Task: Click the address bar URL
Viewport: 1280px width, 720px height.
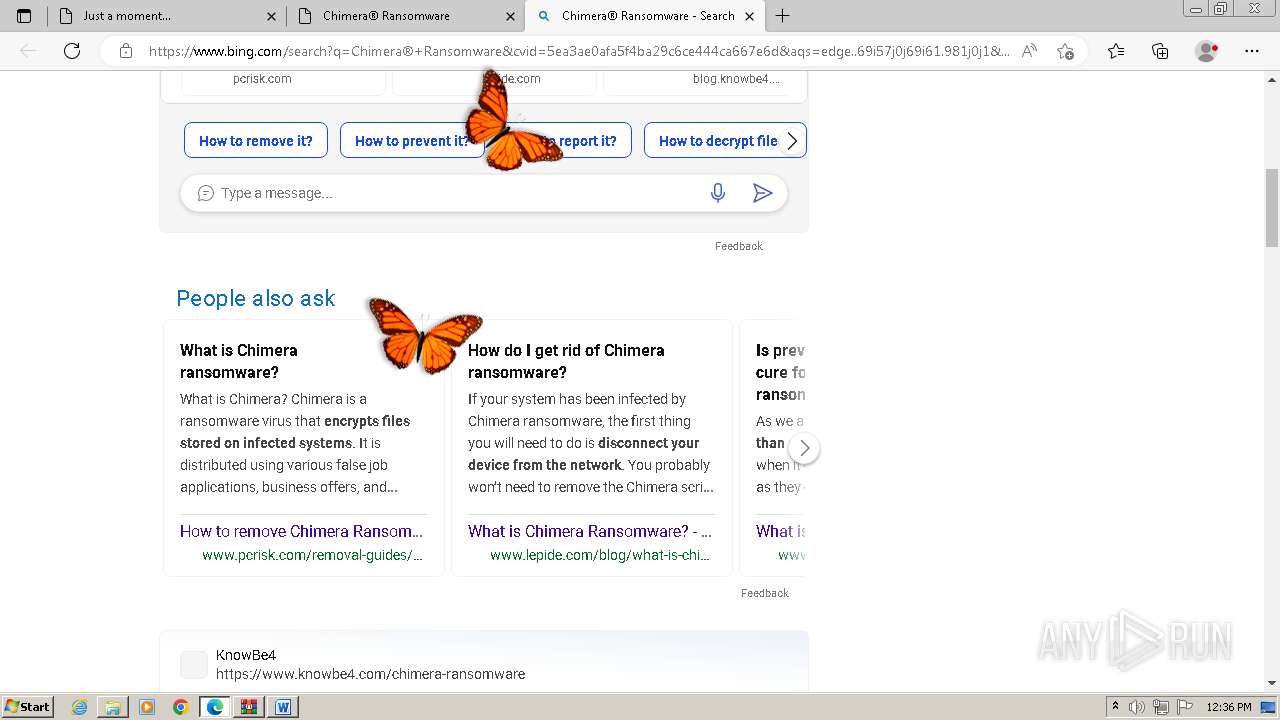Action: pyautogui.click(x=579, y=51)
